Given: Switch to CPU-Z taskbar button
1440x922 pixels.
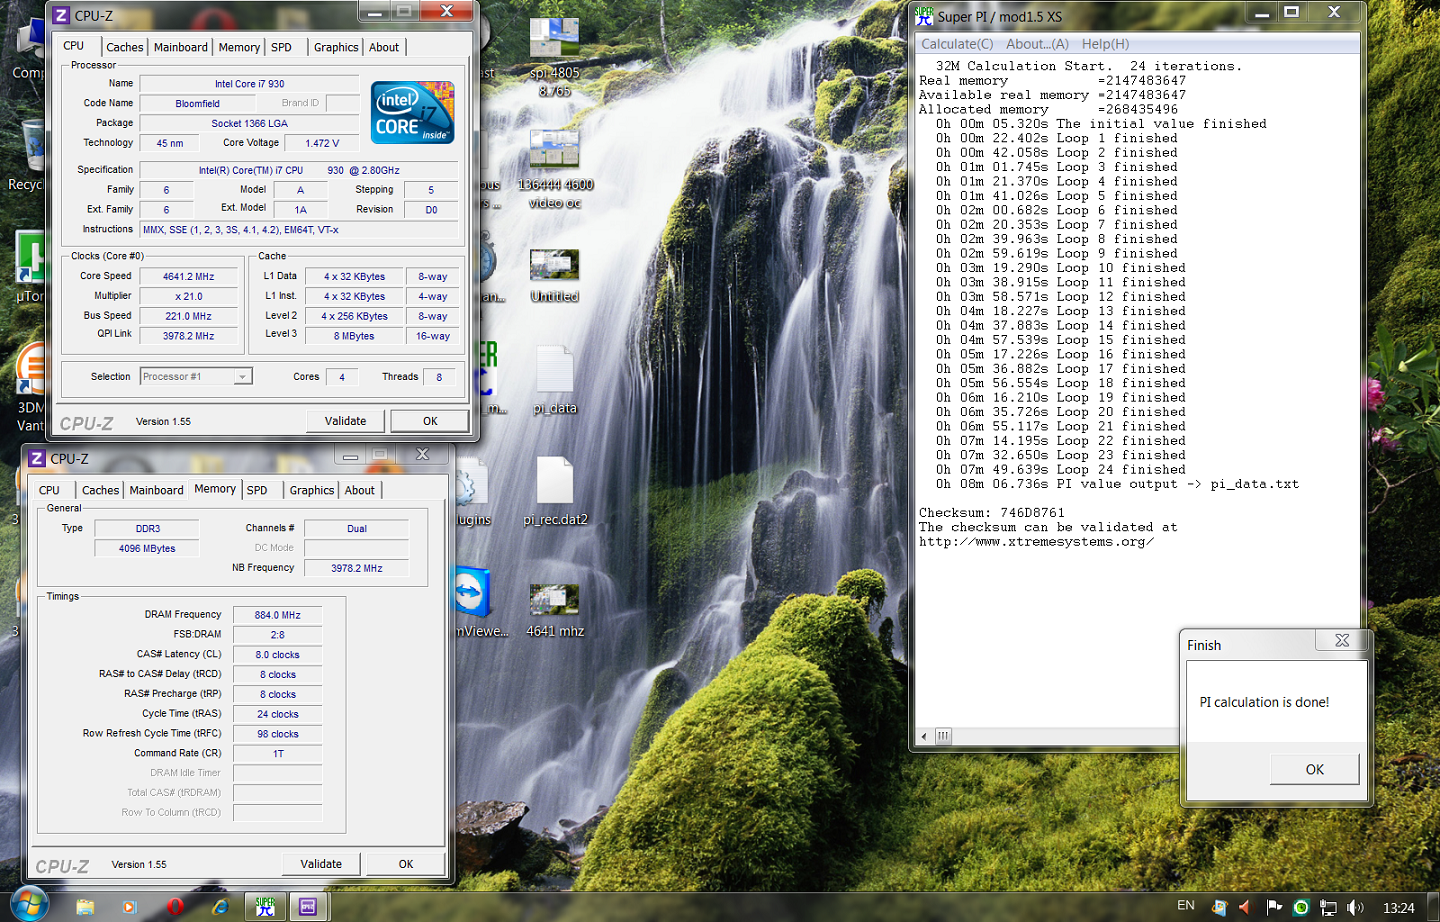Looking at the screenshot, I should (x=309, y=907).
